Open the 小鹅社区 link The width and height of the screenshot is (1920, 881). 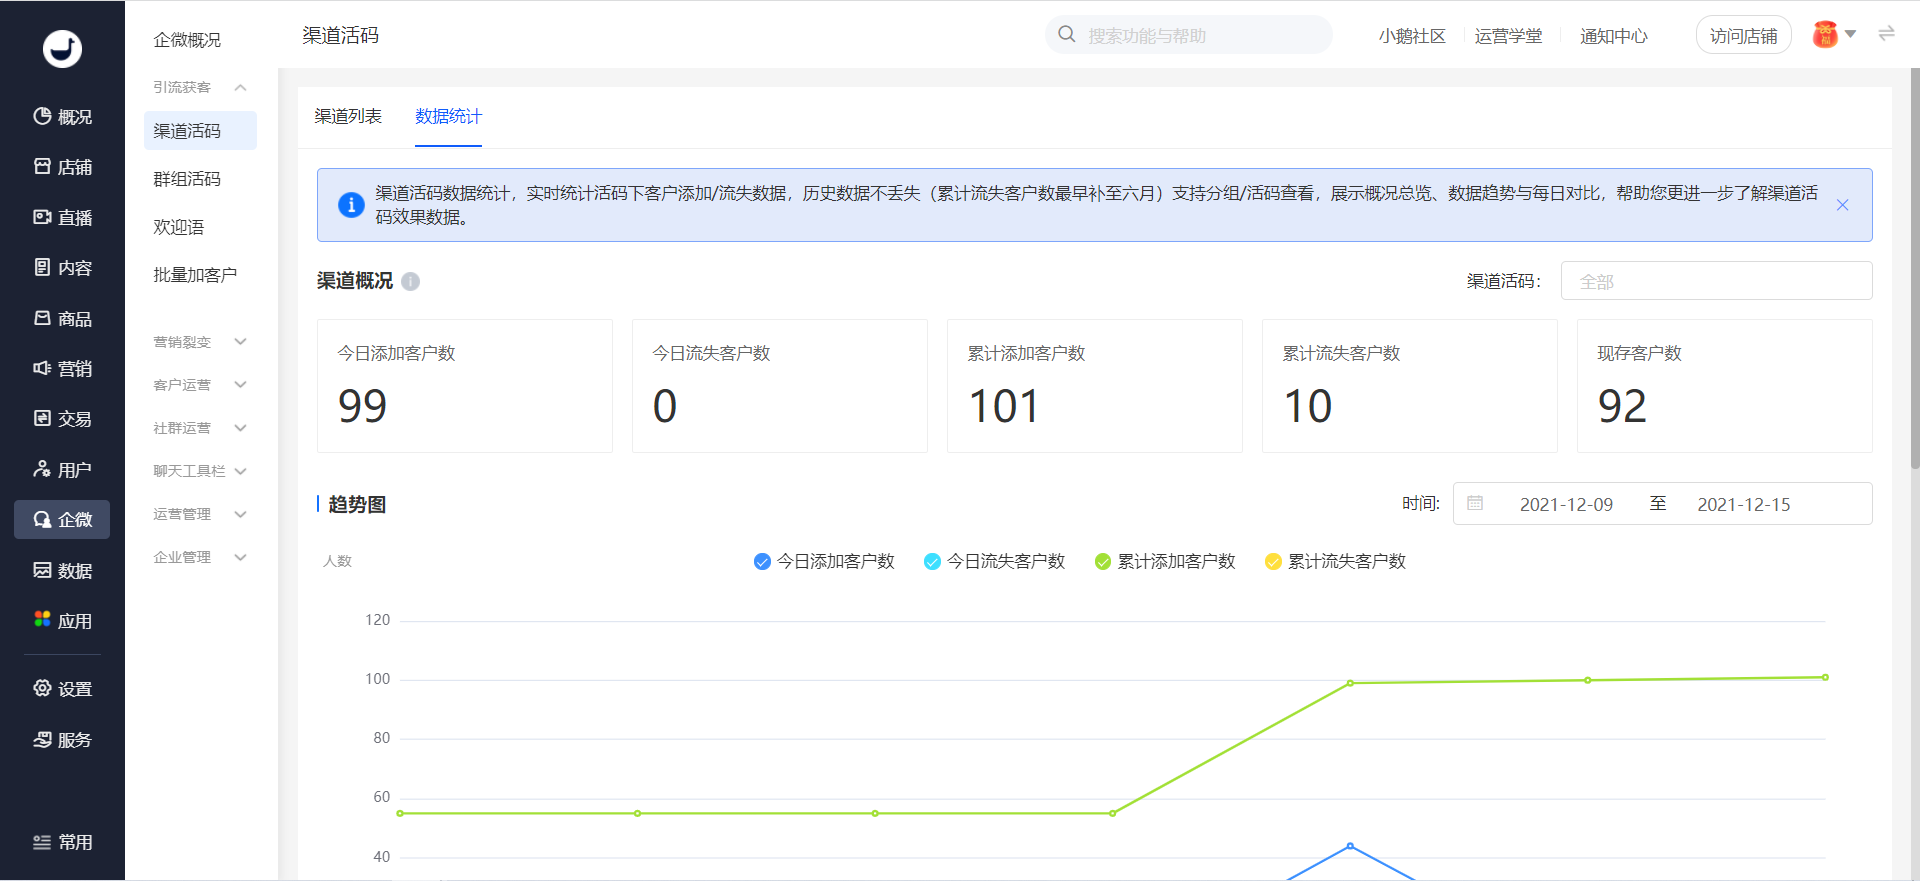click(x=1412, y=36)
